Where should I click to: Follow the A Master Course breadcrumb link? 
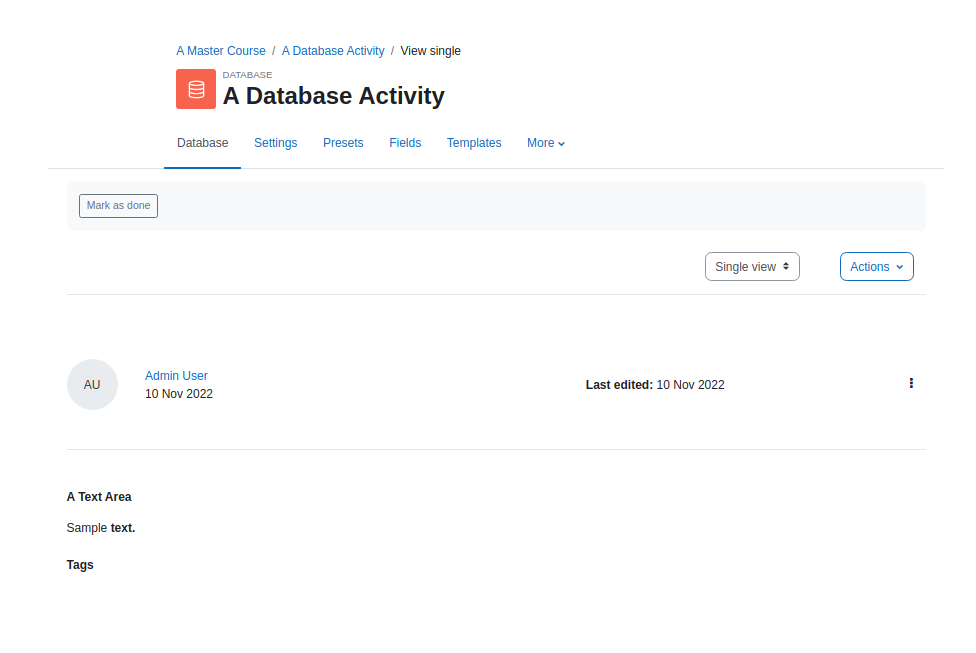point(221,51)
